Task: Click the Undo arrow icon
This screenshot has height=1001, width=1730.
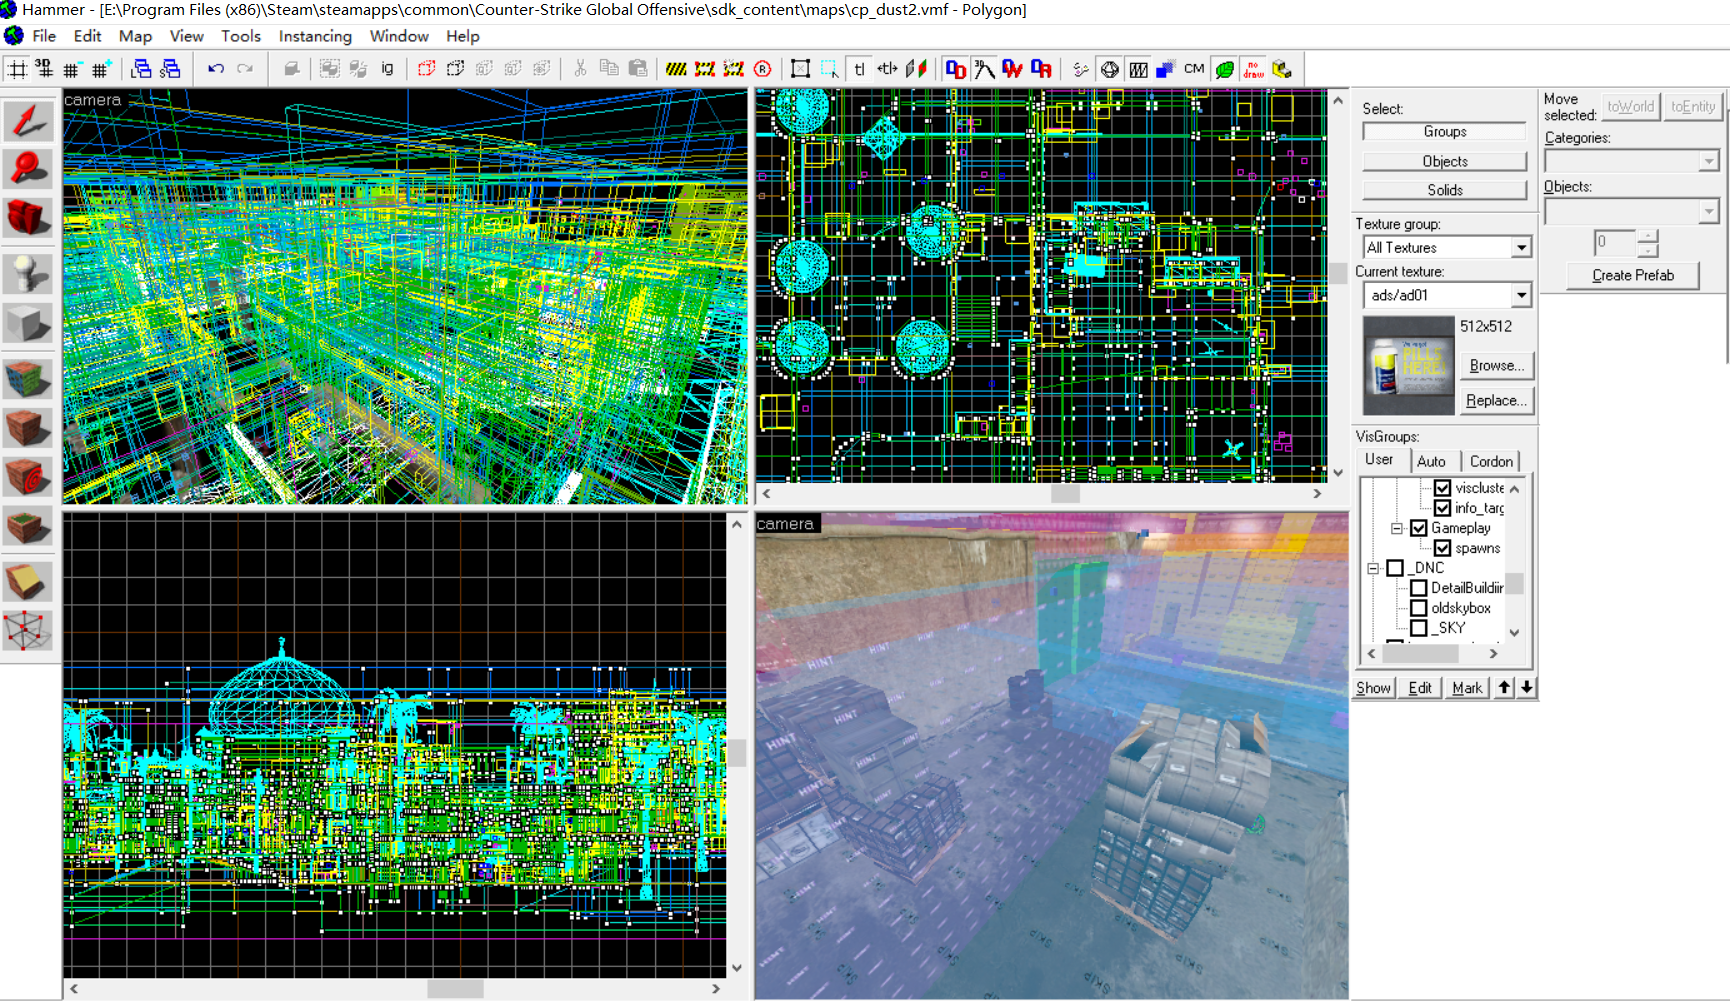Action: point(215,69)
